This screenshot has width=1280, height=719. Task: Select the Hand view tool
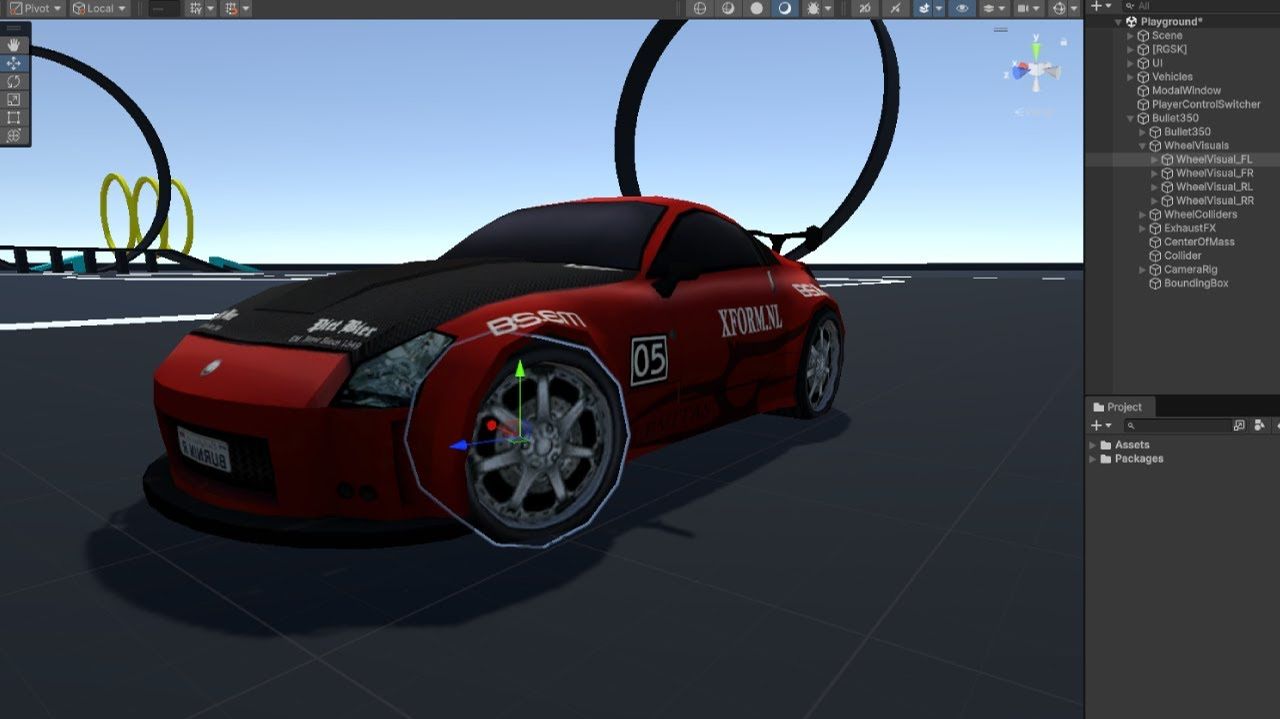click(14, 45)
